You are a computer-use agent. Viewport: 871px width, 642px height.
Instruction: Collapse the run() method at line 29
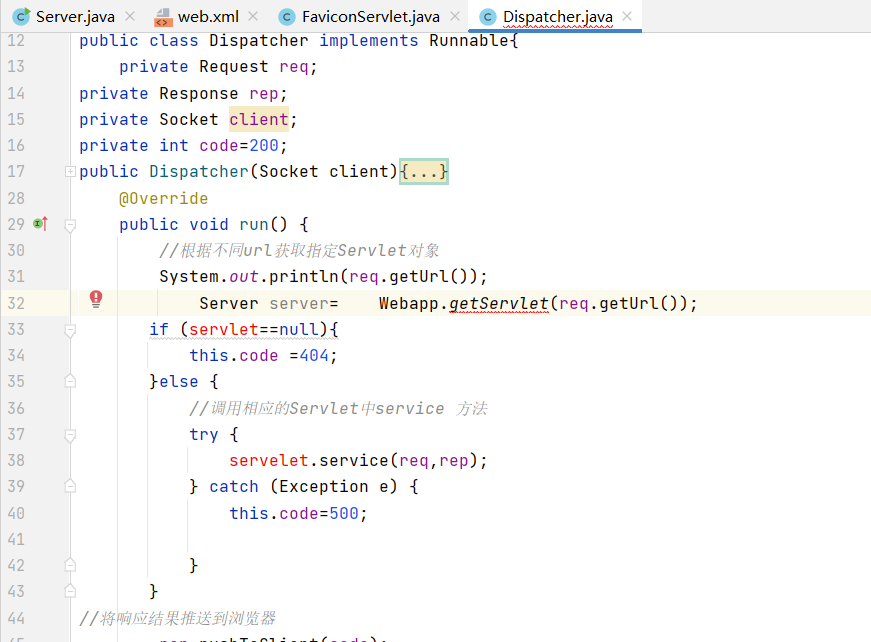pos(70,225)
